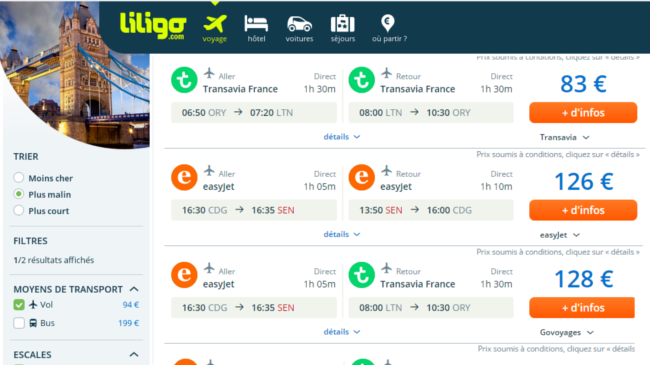This screenshot has height=365, width=650.
Task: Collapse the Moyens de transport section
Action: [134, 289]
